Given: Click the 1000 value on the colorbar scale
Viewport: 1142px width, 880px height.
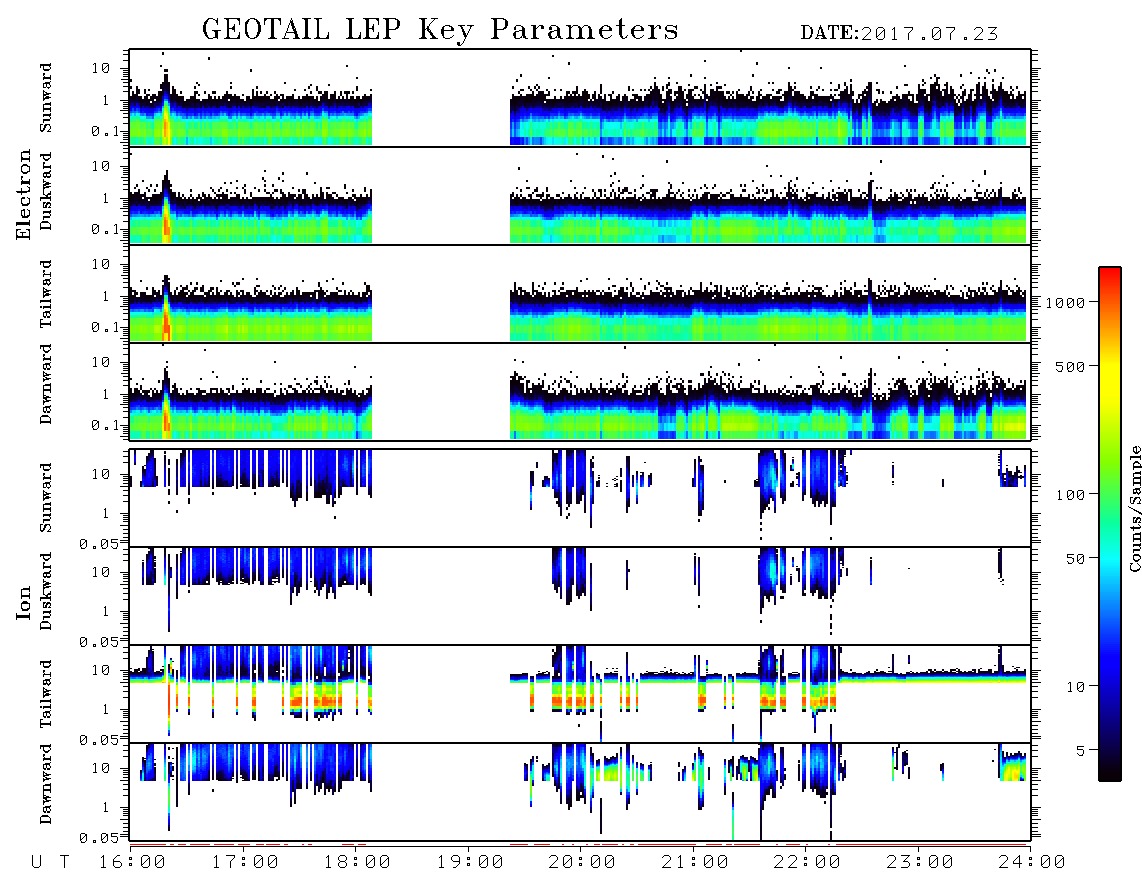Looking at the screenshot, I should (1065, 302).
